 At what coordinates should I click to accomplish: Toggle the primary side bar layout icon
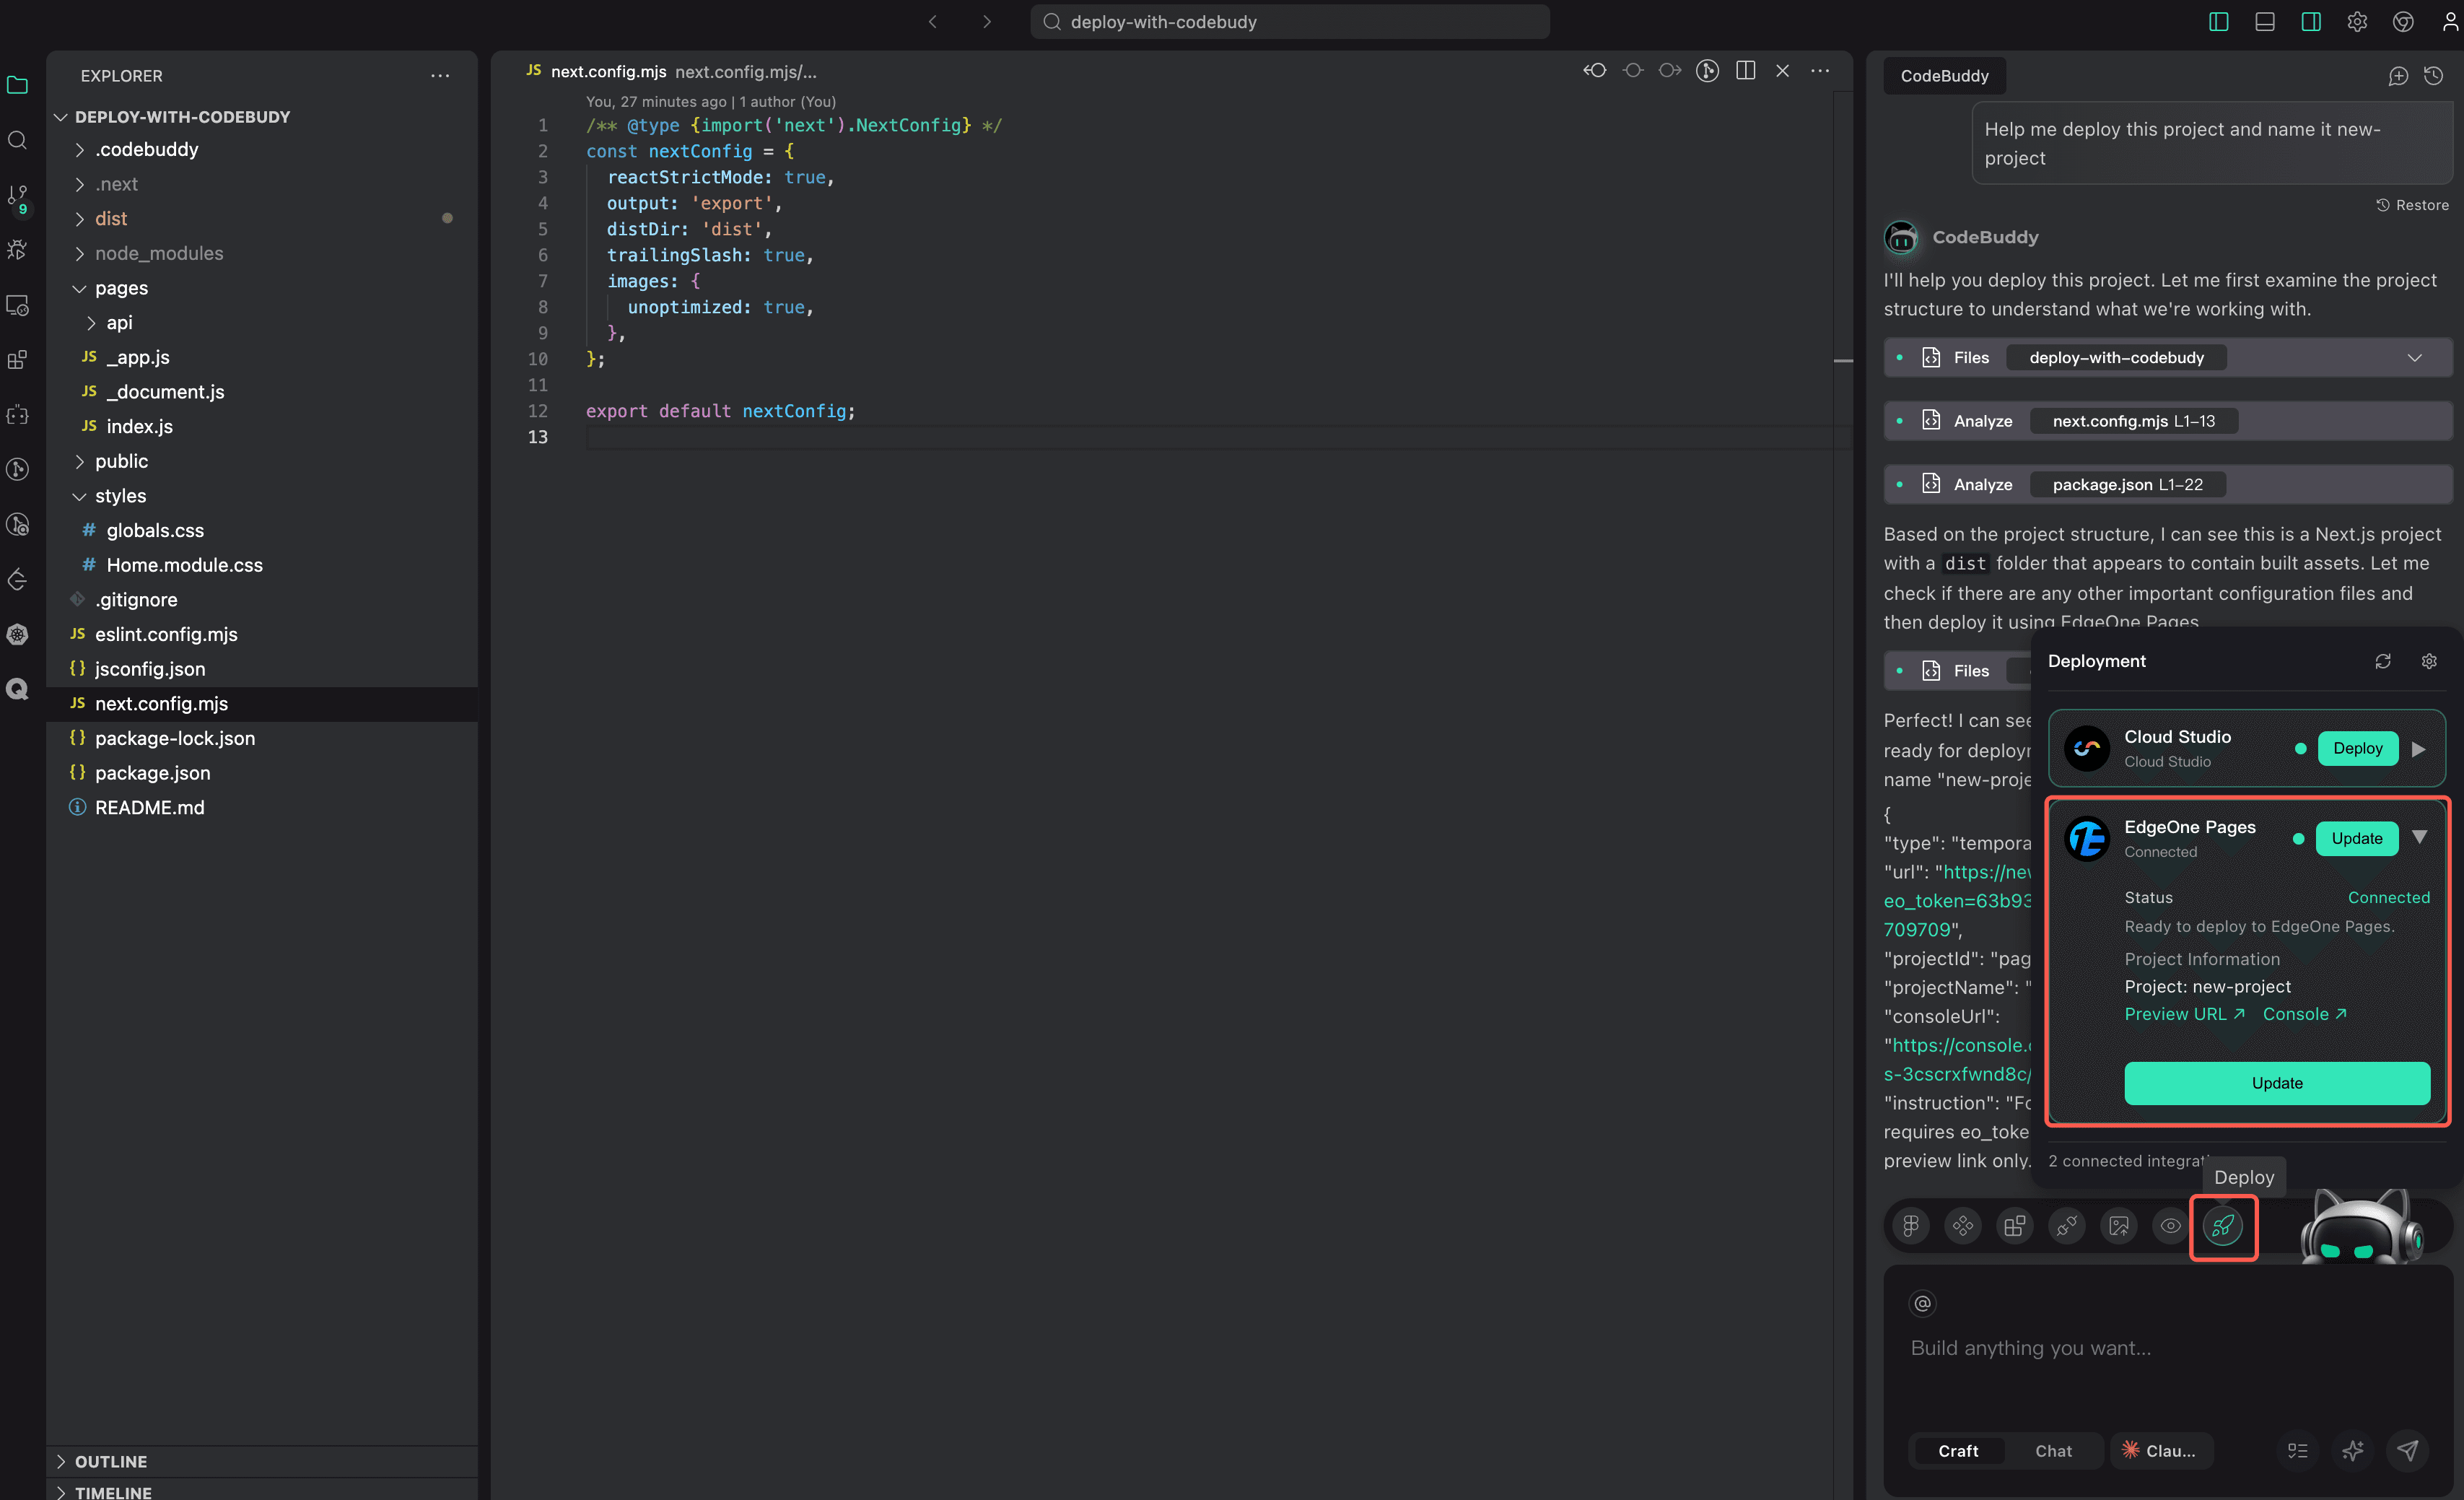pyautogui.click(x=2218, y=22)
